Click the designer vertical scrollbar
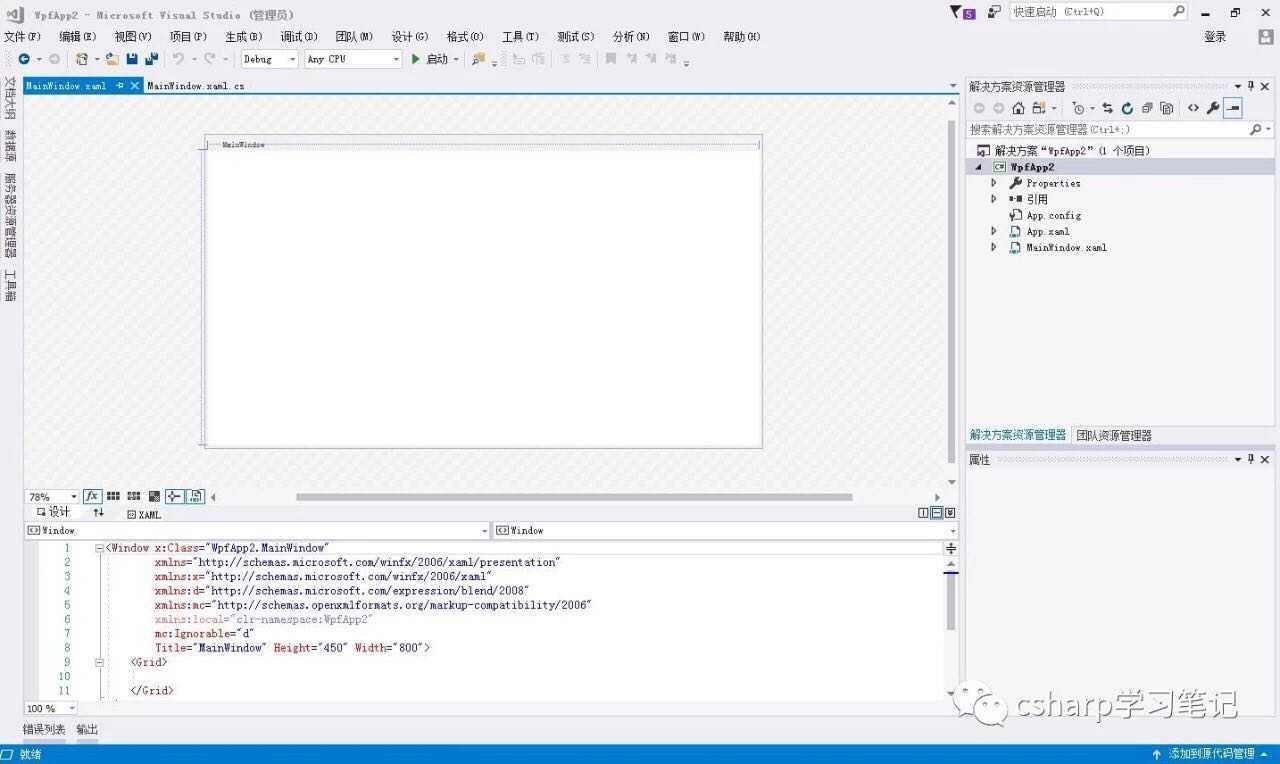 point(951,290)
